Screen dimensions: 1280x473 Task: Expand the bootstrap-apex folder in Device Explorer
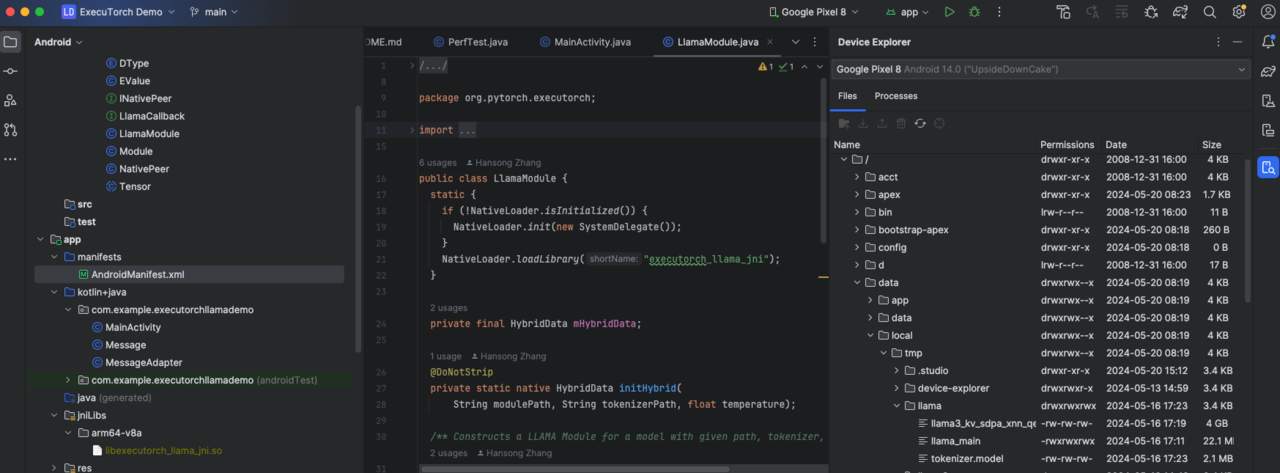(x=857, y=230)
